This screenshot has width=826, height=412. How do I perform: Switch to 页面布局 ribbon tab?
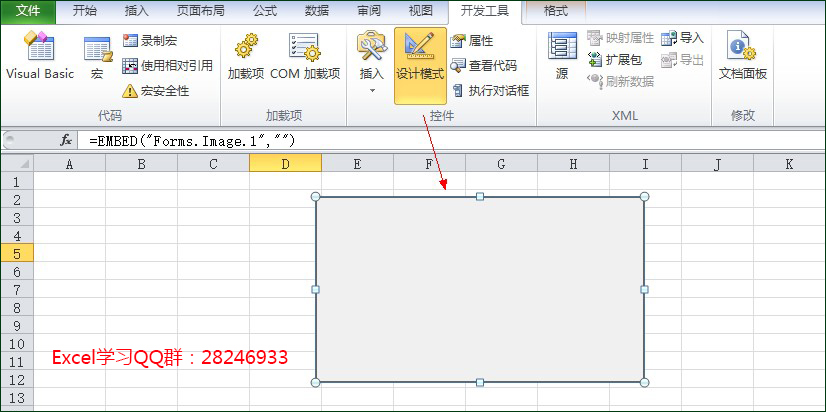pyautogui.click(x=201, y=12)
